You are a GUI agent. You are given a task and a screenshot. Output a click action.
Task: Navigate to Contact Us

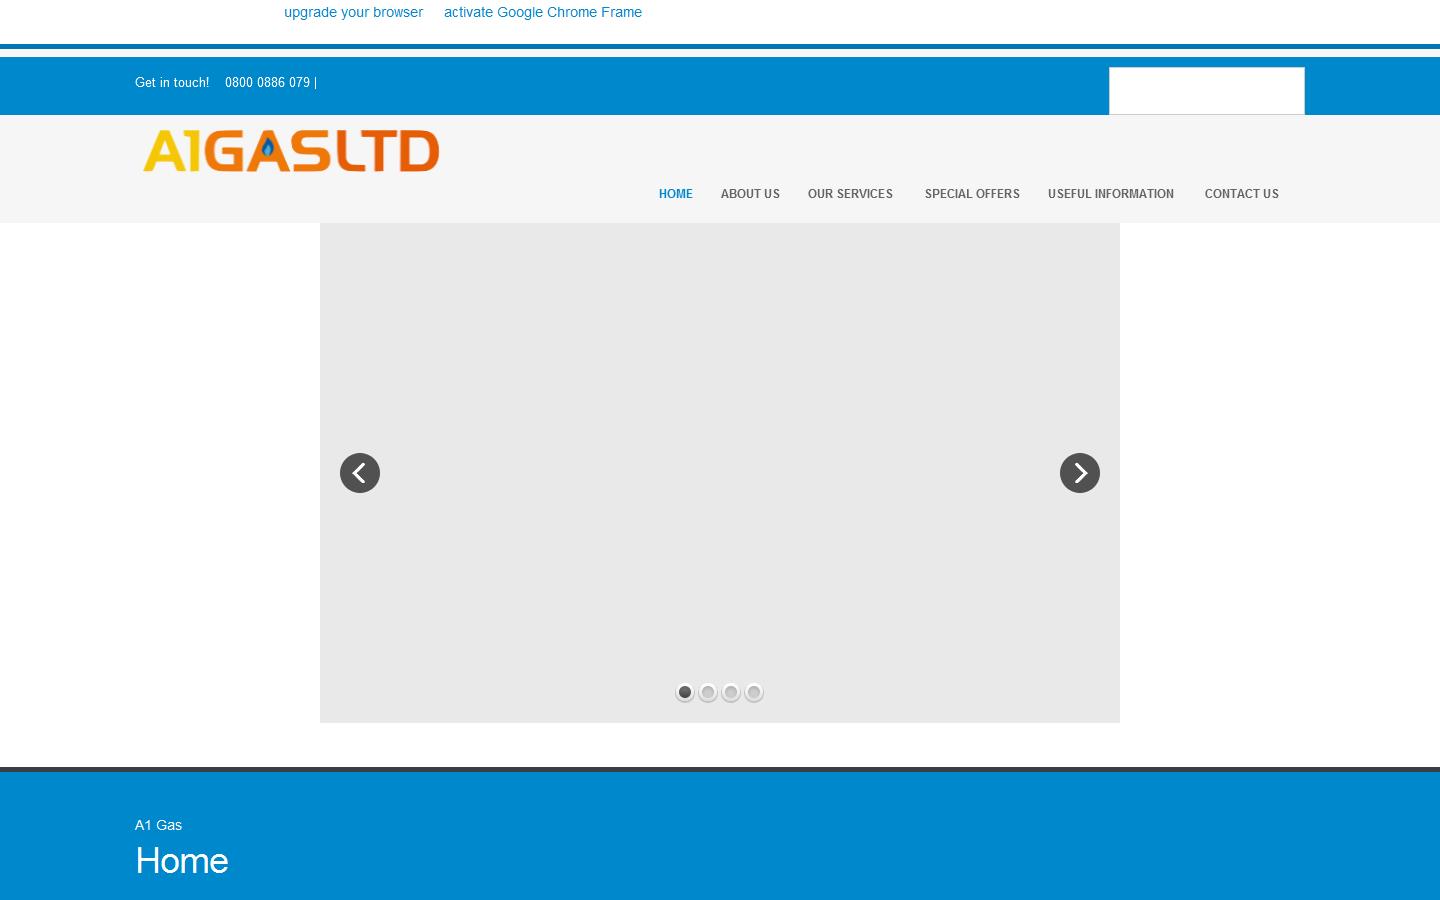(1241, 194)
